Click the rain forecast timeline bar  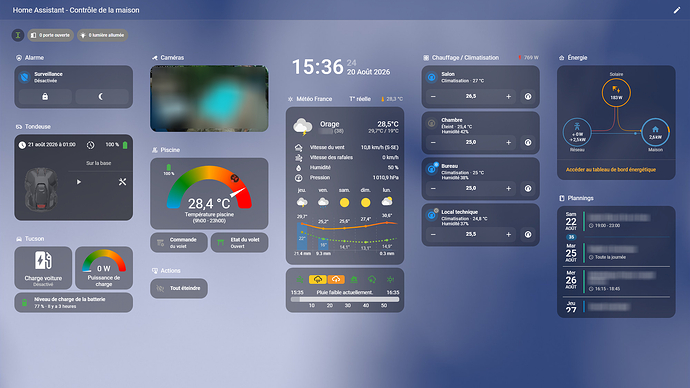pyautogui.click(x=345, y=300)
